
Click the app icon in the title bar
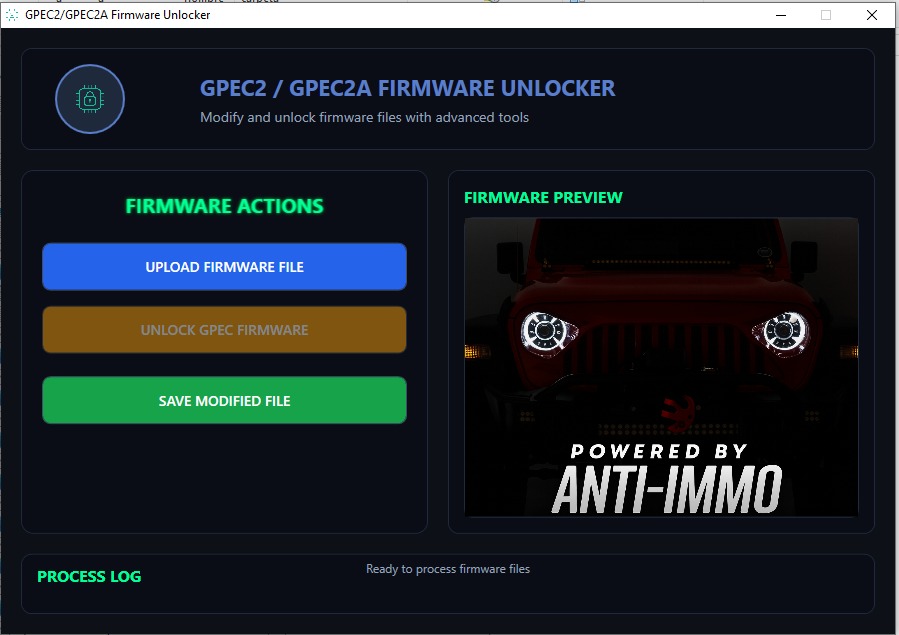11,15
